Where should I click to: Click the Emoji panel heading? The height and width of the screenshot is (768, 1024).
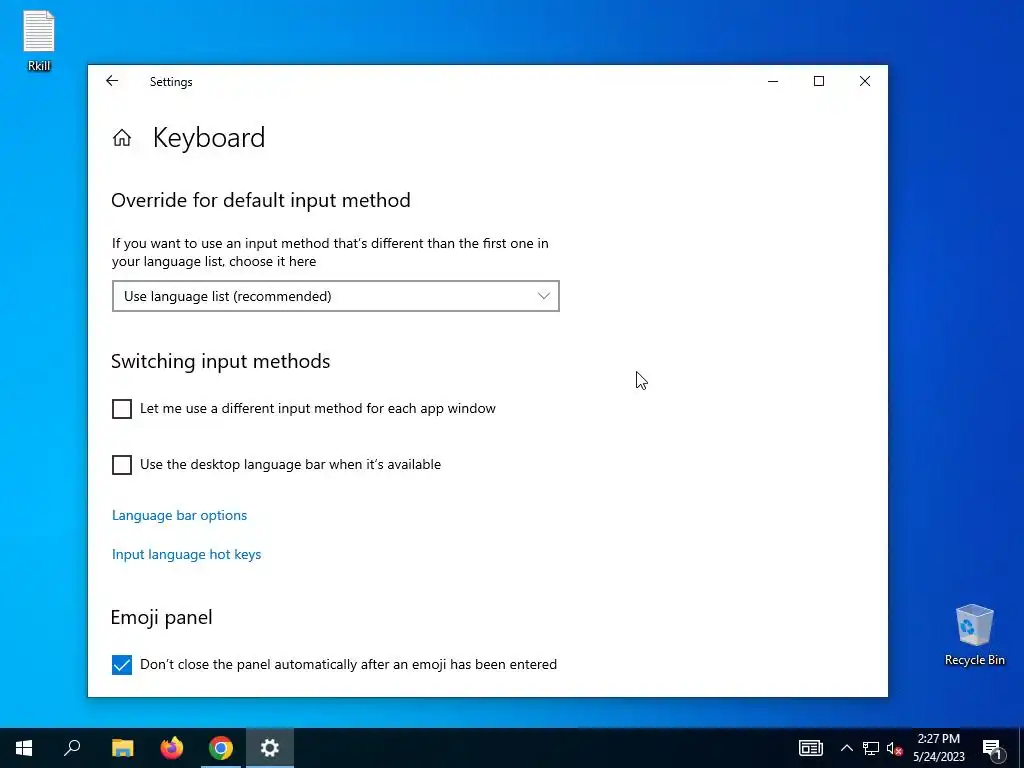161,618
